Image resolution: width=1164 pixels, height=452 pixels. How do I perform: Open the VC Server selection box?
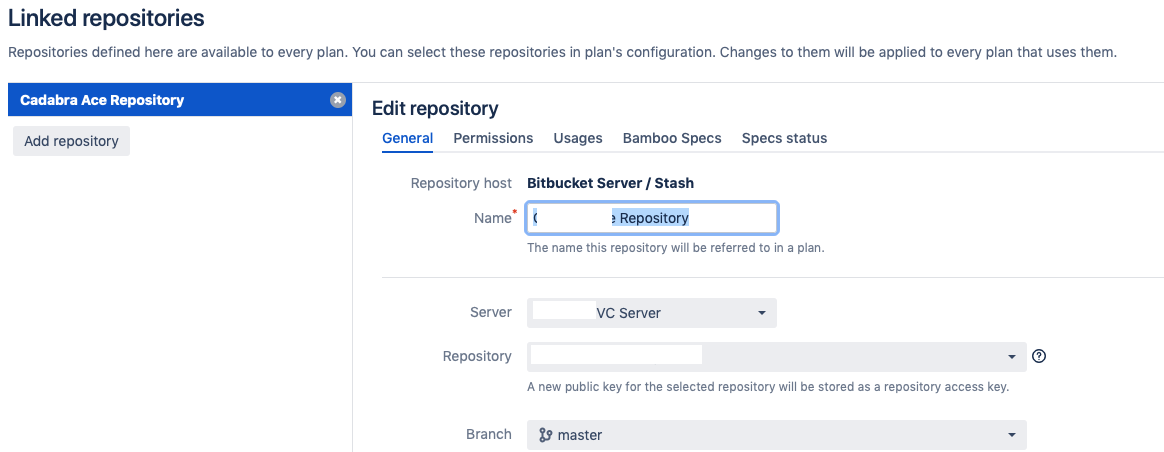click(x=652, y=313)
